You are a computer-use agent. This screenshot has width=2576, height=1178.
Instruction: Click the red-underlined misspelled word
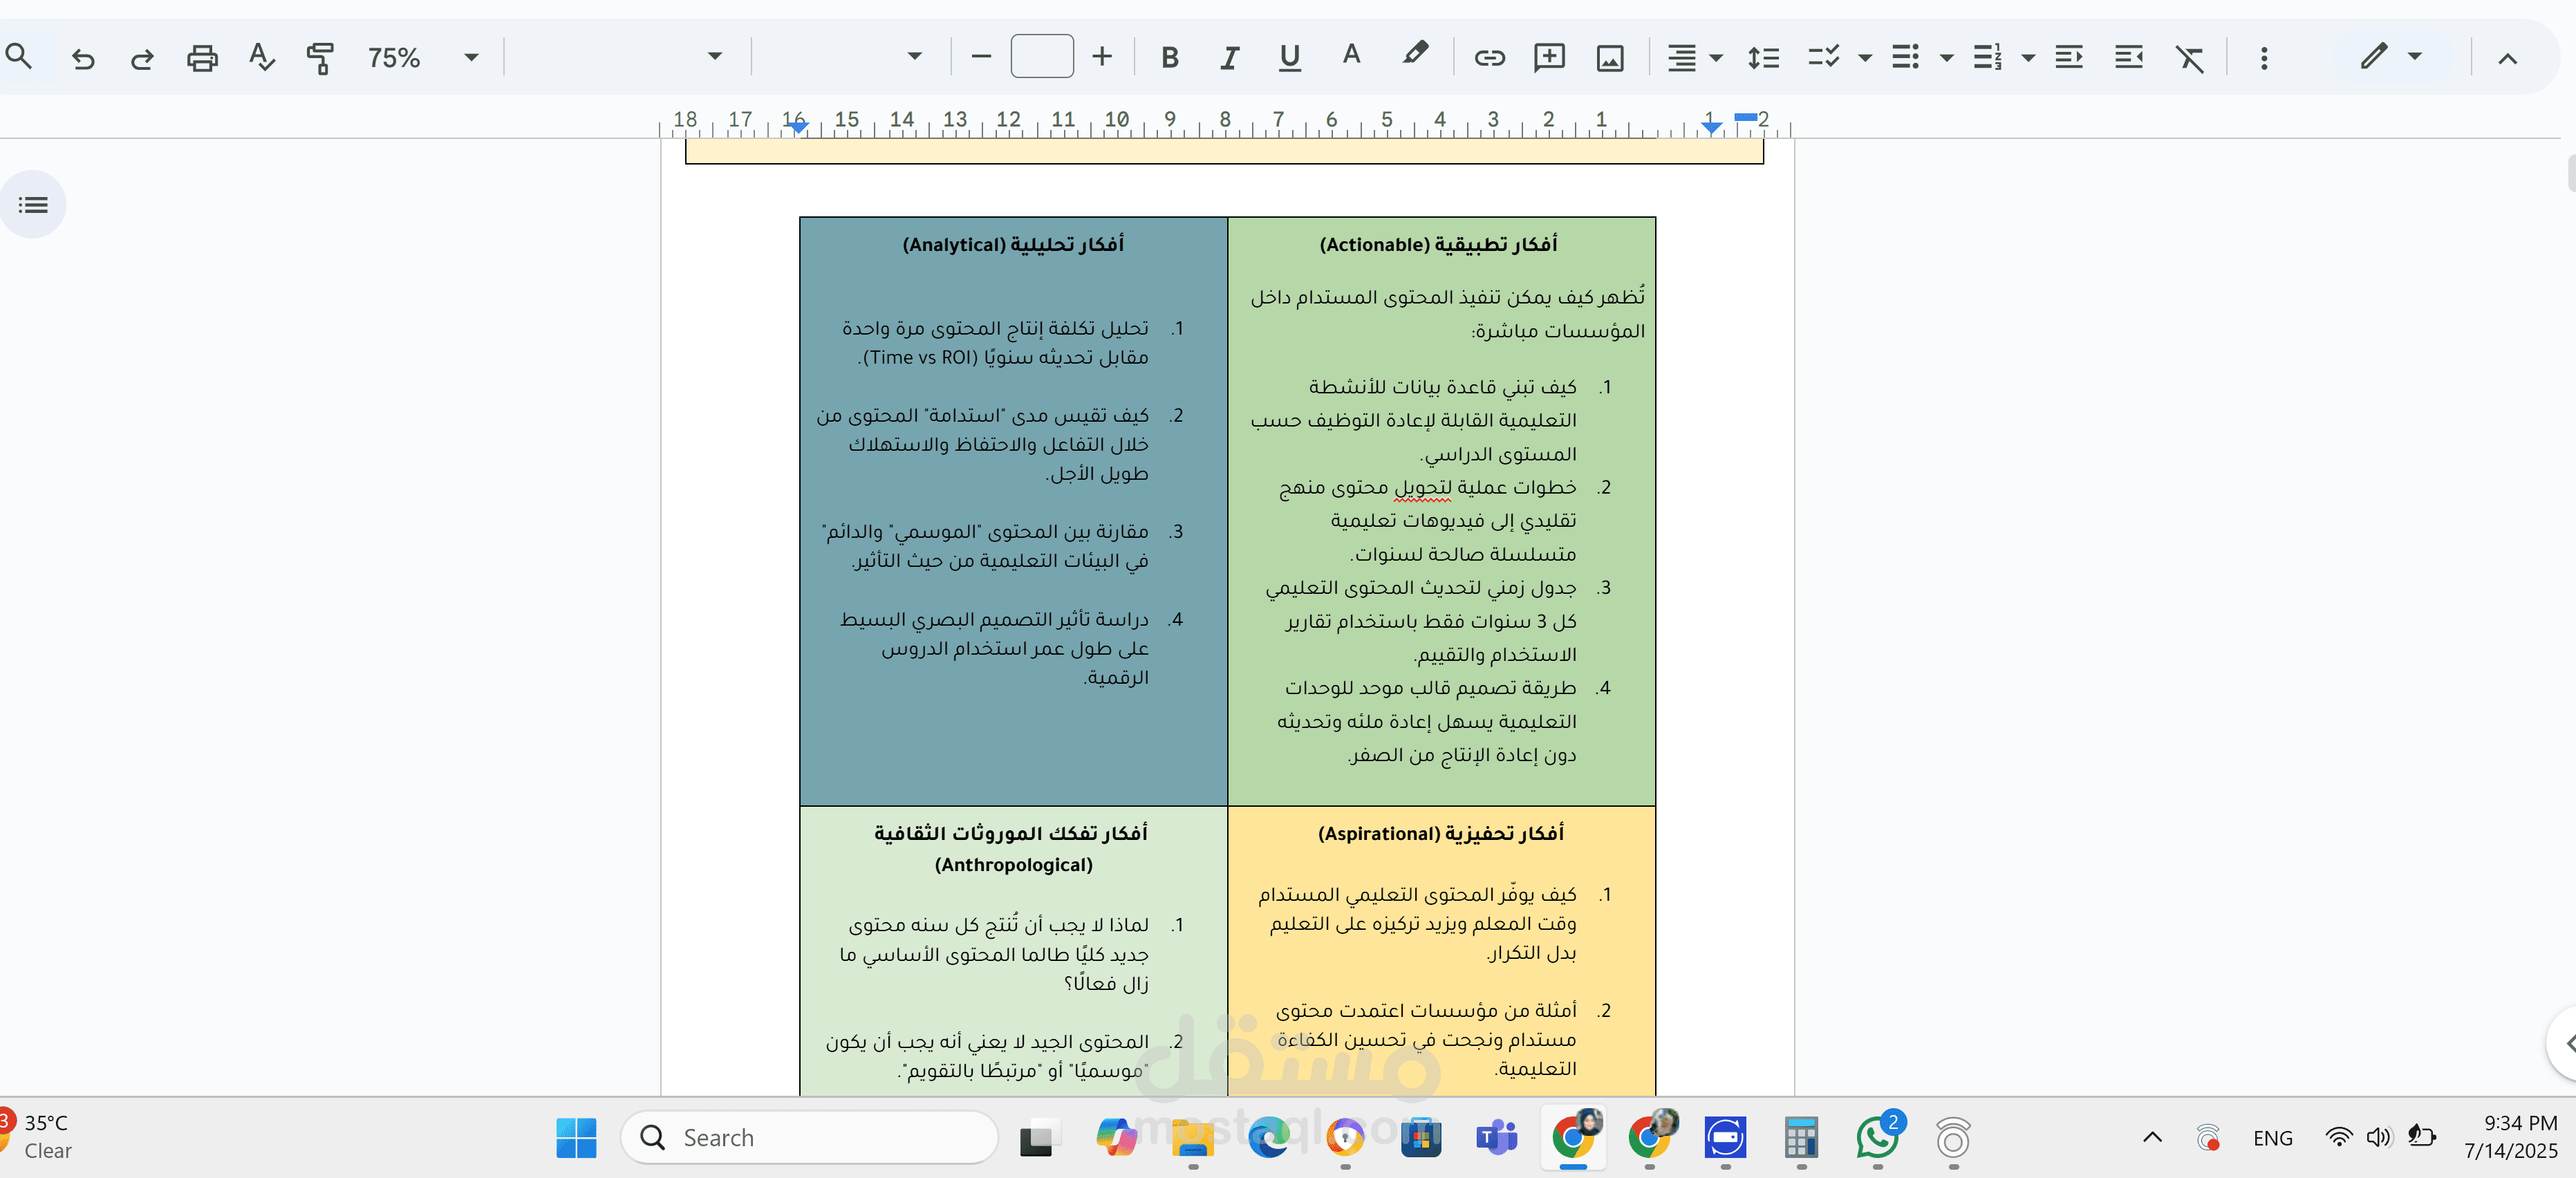click(1422, 488)
